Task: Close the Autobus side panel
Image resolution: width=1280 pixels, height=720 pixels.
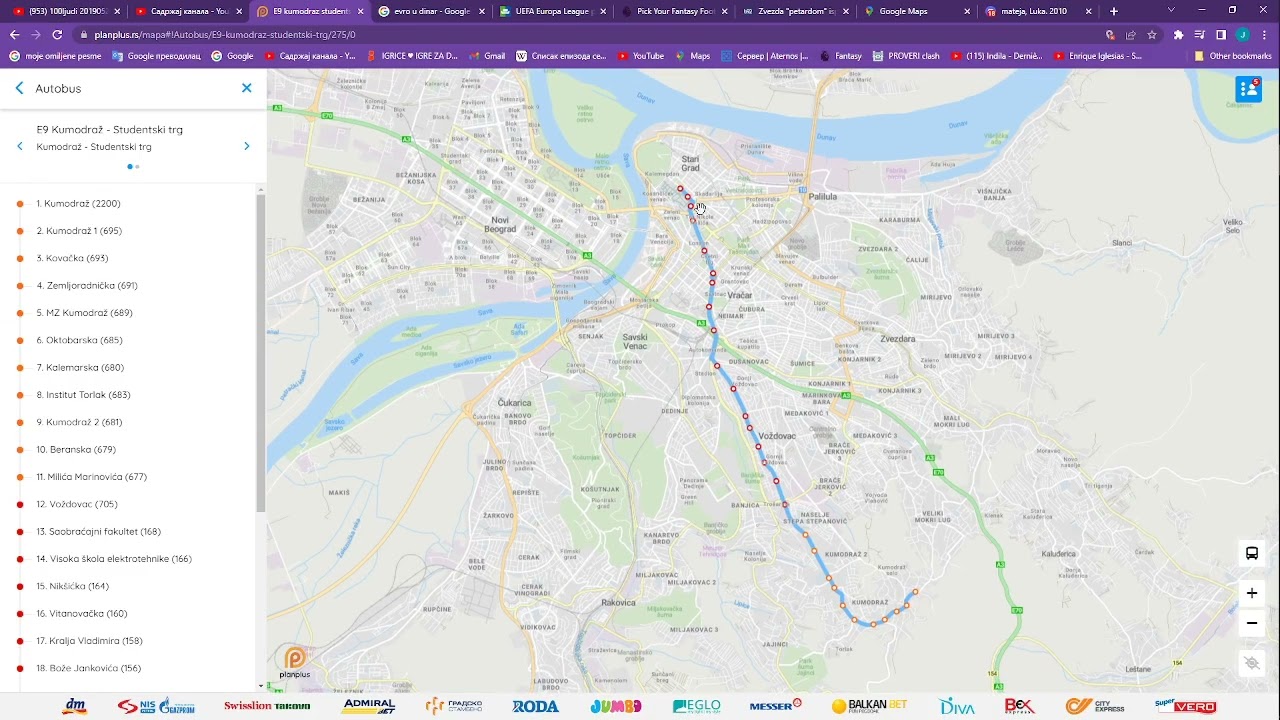Action: (x=247, y=88)
